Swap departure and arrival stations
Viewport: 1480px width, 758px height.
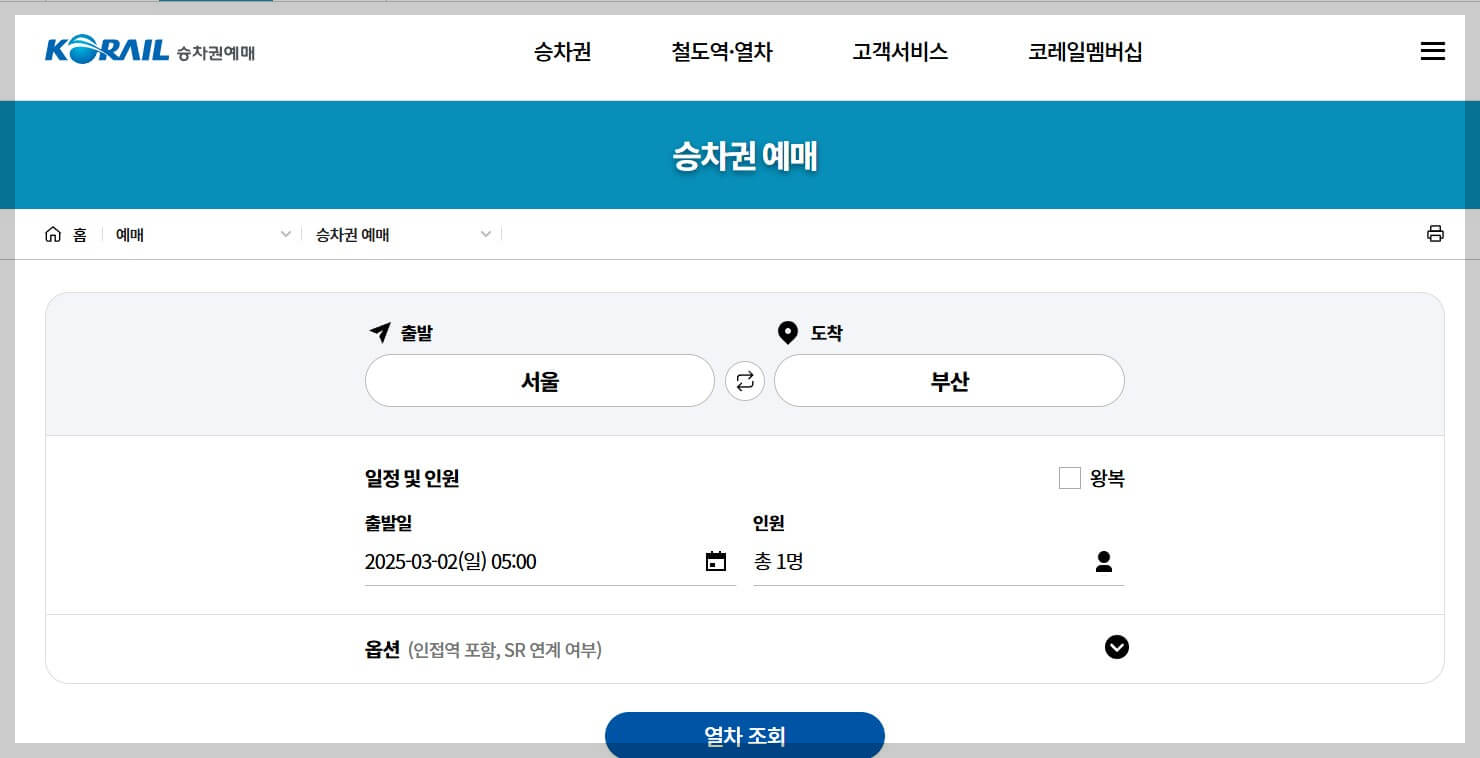pos(744,381)
